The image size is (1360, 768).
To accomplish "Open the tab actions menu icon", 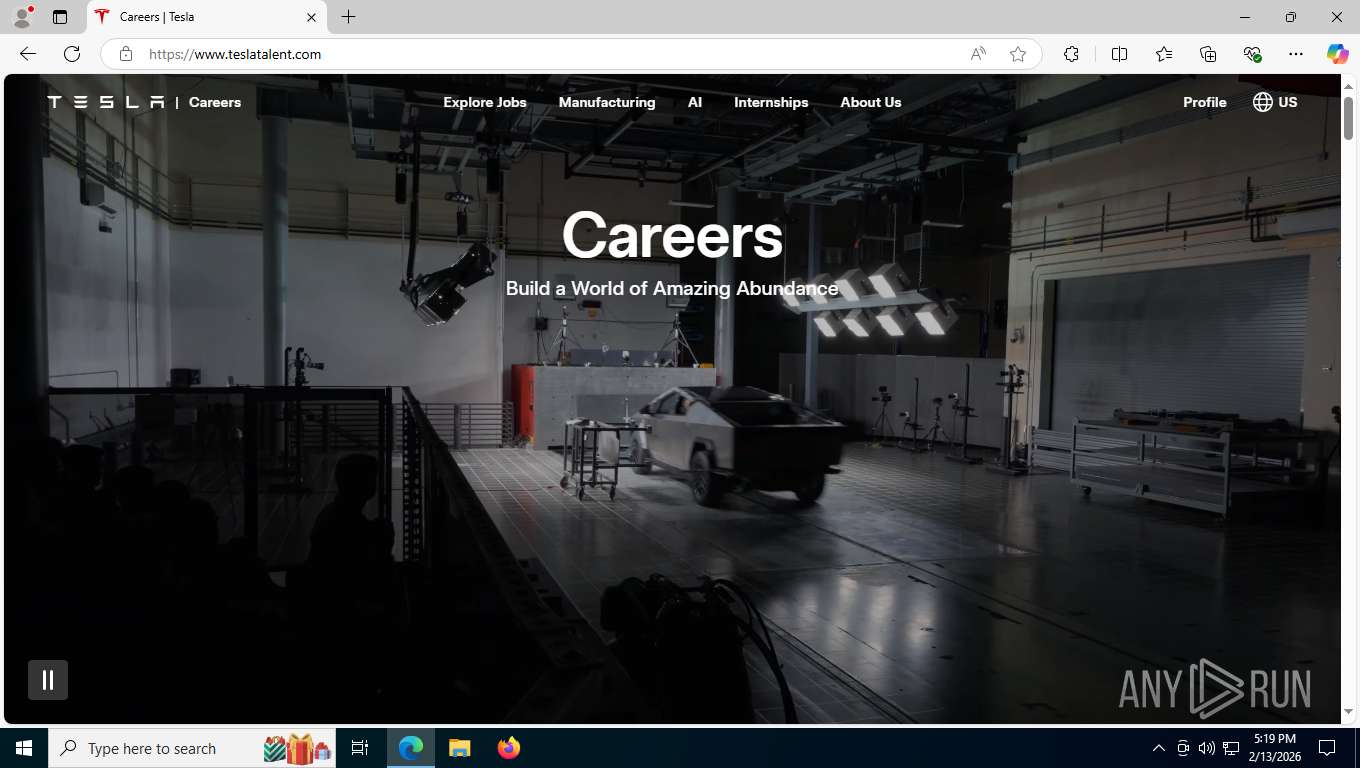I will 60,17.
